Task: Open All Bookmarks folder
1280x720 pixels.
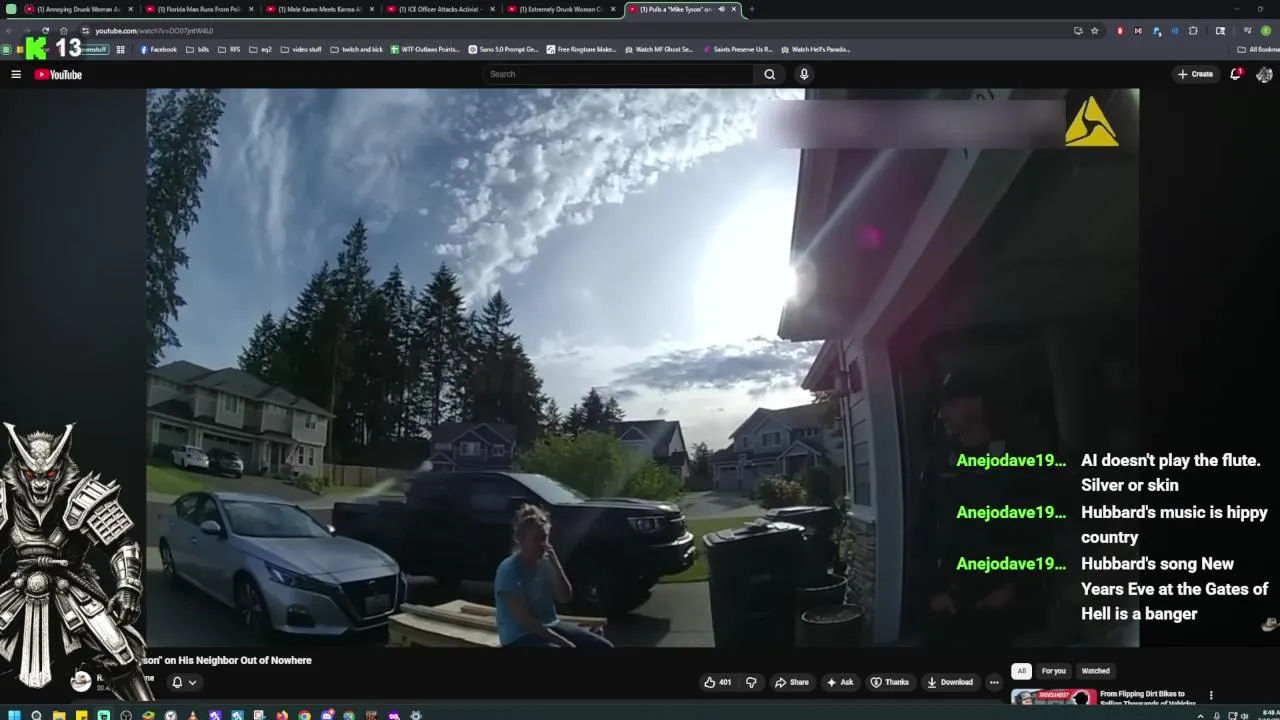Action: point(1258,49)
